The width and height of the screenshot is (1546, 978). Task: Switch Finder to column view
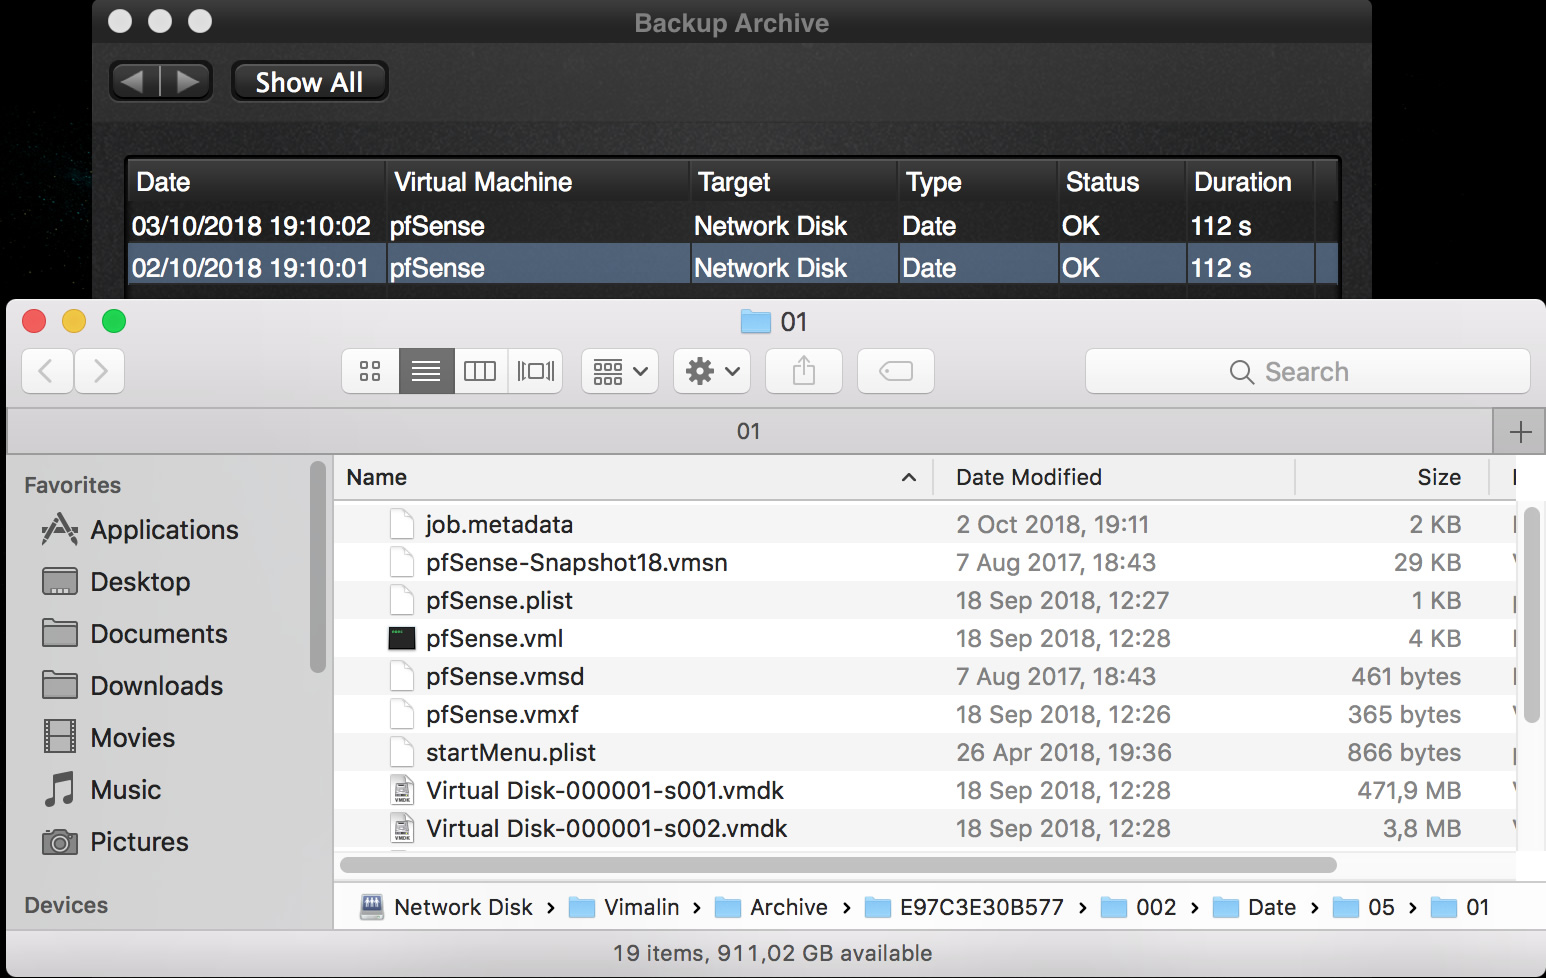pyautogui.click(x=481, y=371)
